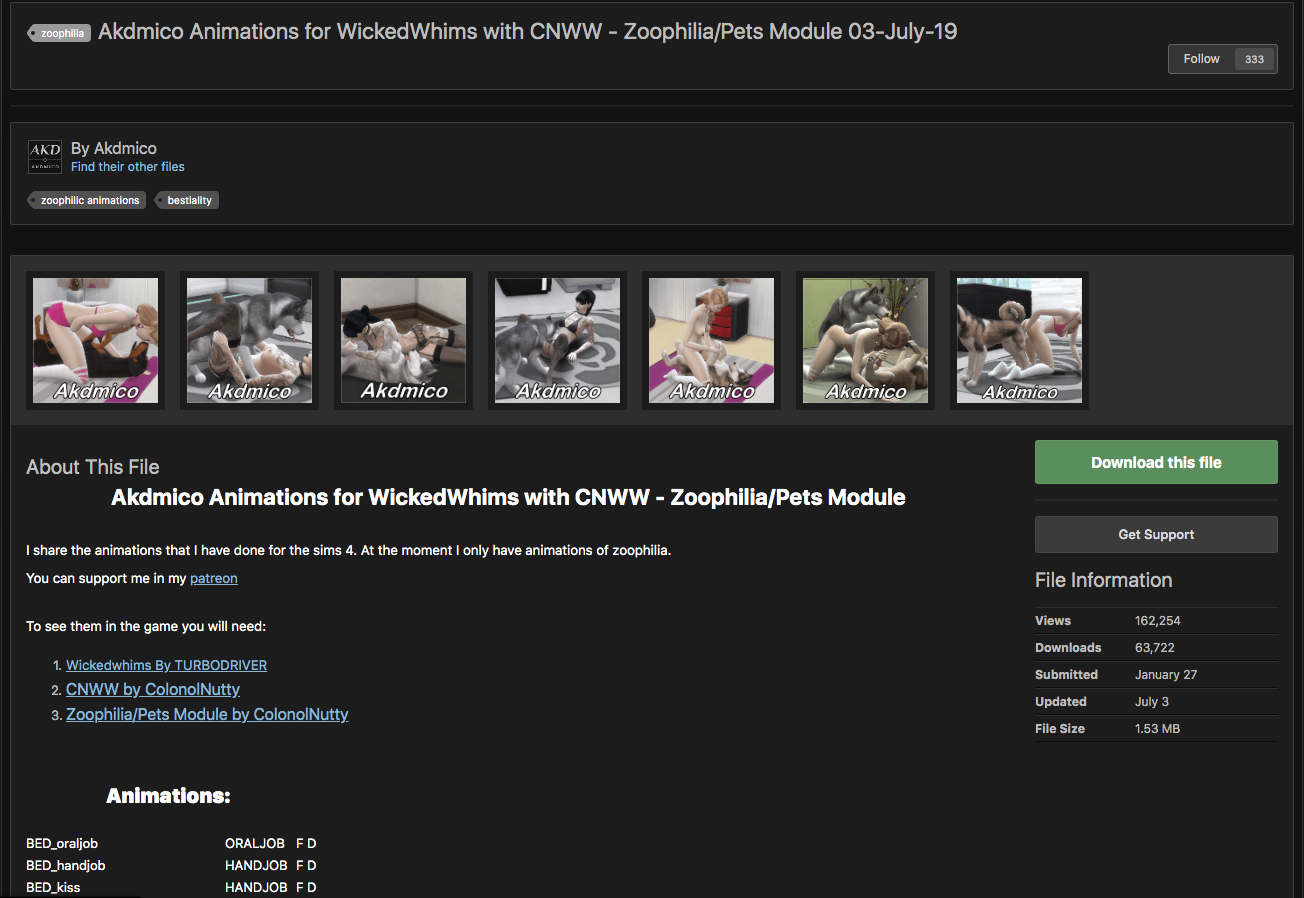Open the follower count badge showing 333
The width and height of the screenshot is (1304, 898).
click(x=1255, y=59)
